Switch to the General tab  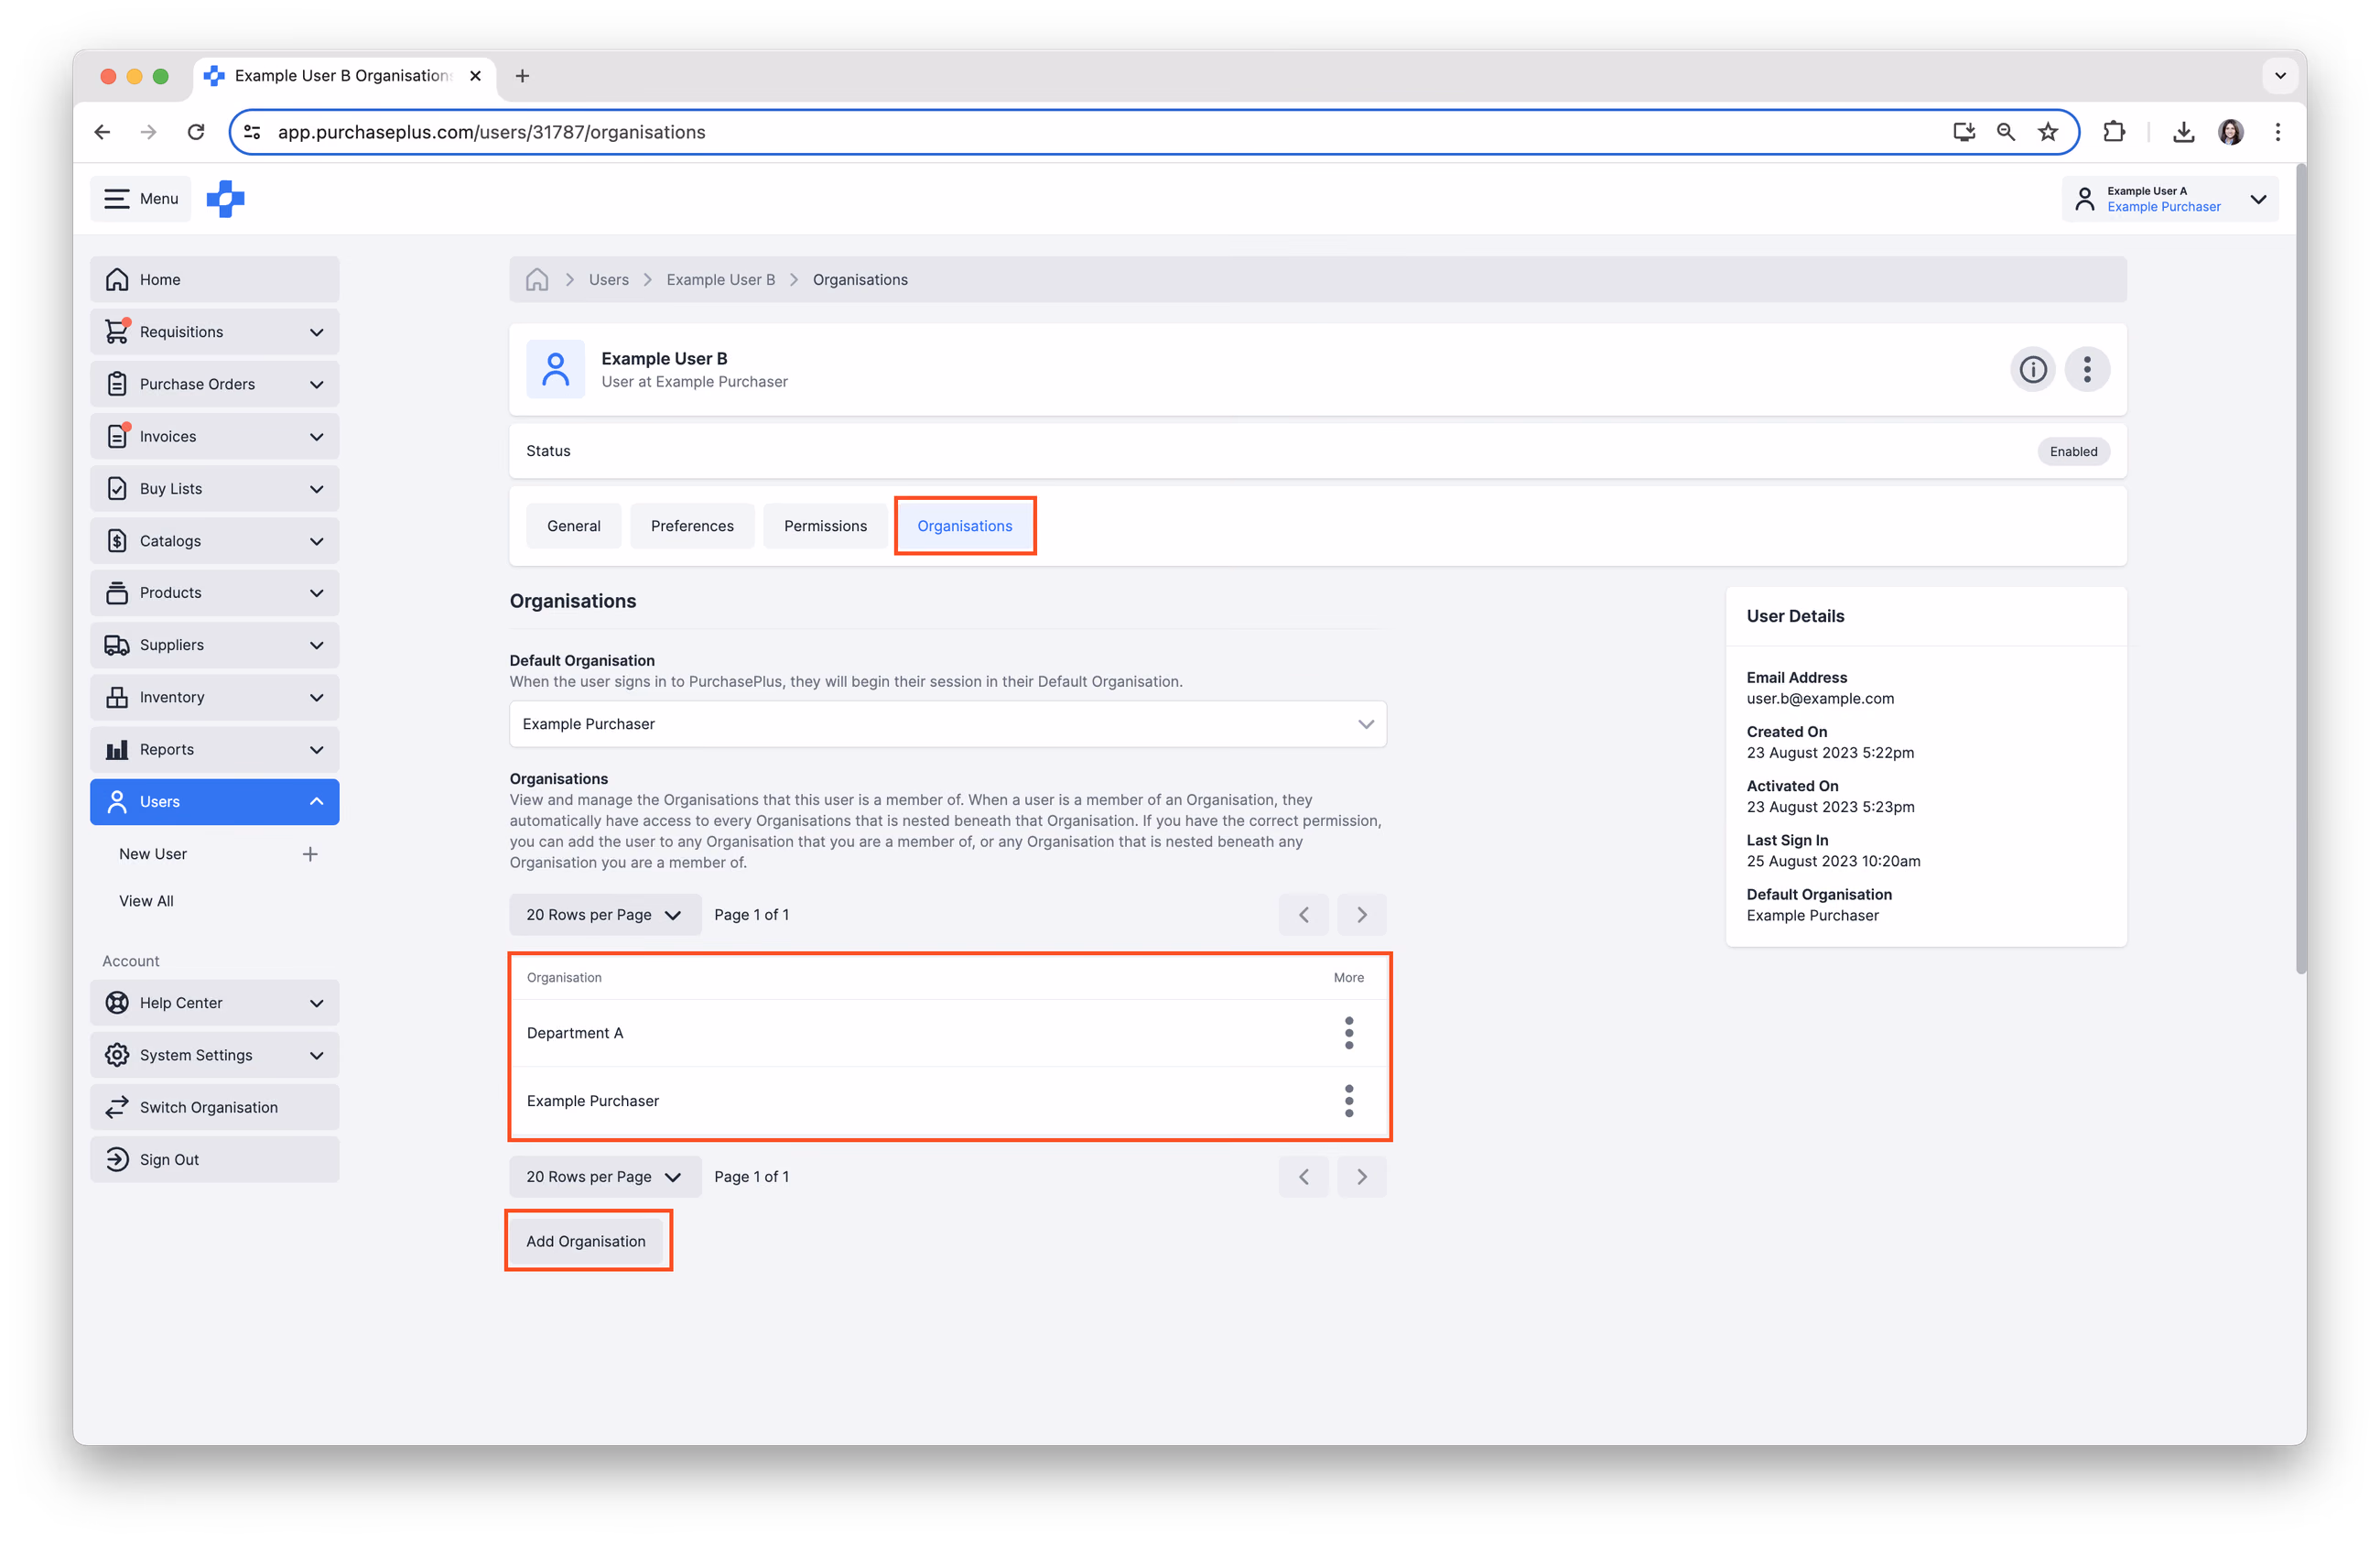coord(574,526)
